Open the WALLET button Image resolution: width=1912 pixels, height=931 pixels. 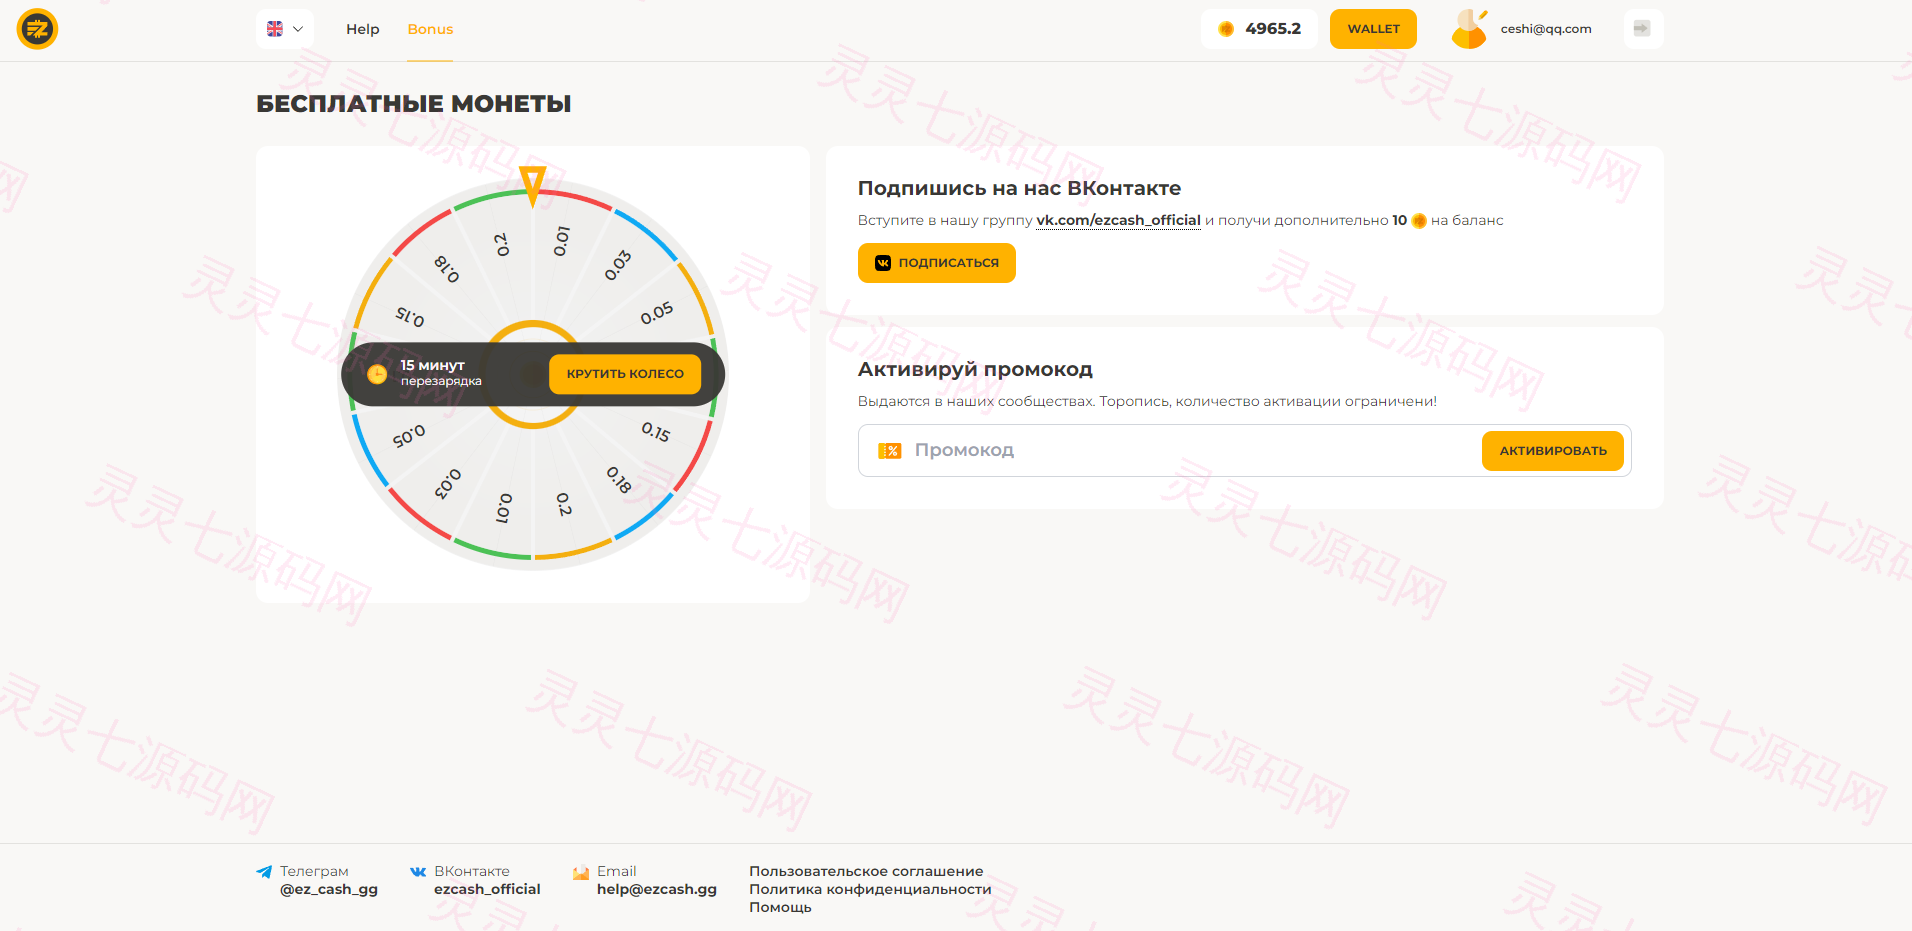click(x=1373, y=29)
